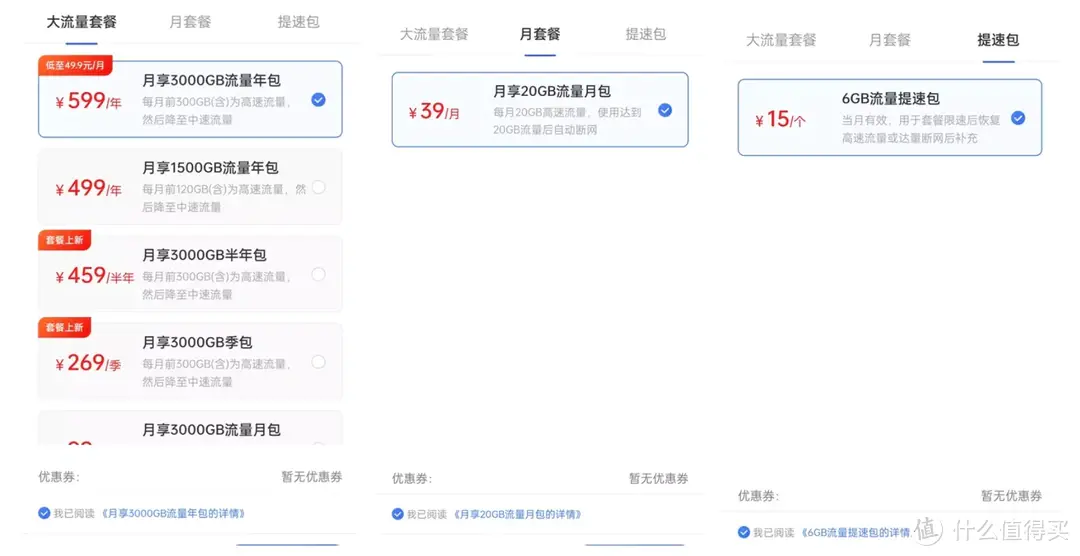Image resolution: width=1080 pixels, height=556 pixels.
Task: Toggle the 6GB流量提速包 selection circle
Action: 1018,118
